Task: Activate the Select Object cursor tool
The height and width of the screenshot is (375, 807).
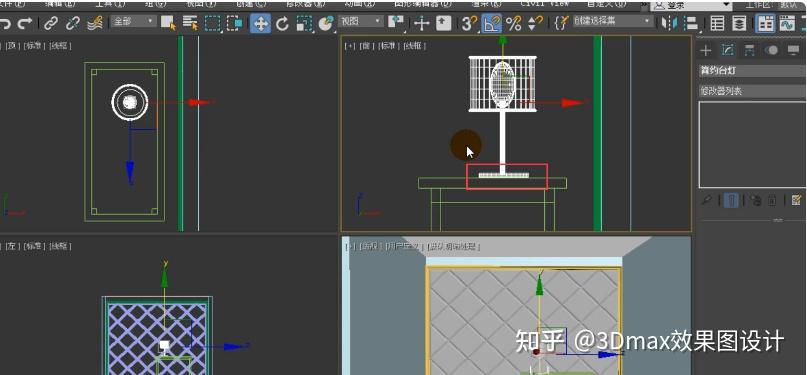Action: 168,23
